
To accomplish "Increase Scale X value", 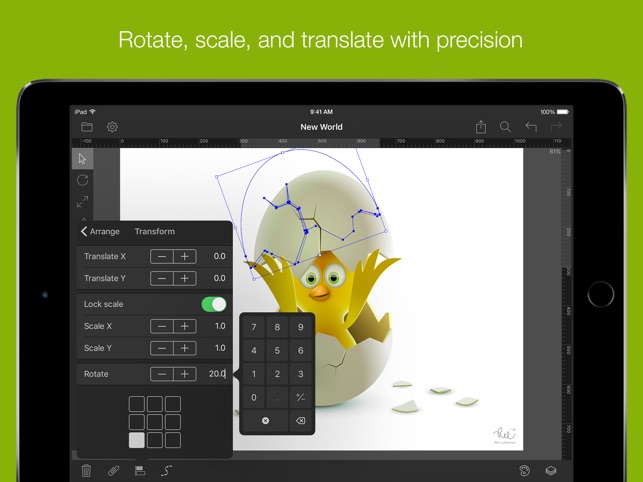I will coord(185,326).
